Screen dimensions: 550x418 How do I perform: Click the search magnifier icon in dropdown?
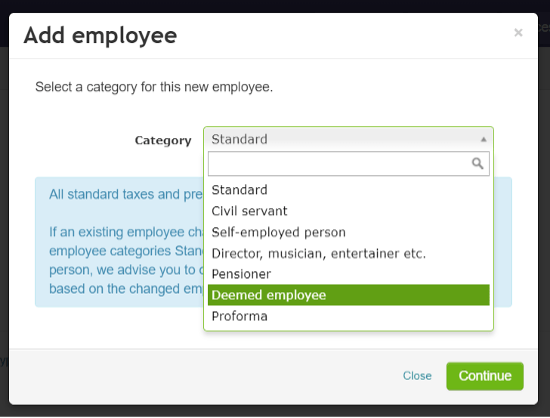(477, 163)
